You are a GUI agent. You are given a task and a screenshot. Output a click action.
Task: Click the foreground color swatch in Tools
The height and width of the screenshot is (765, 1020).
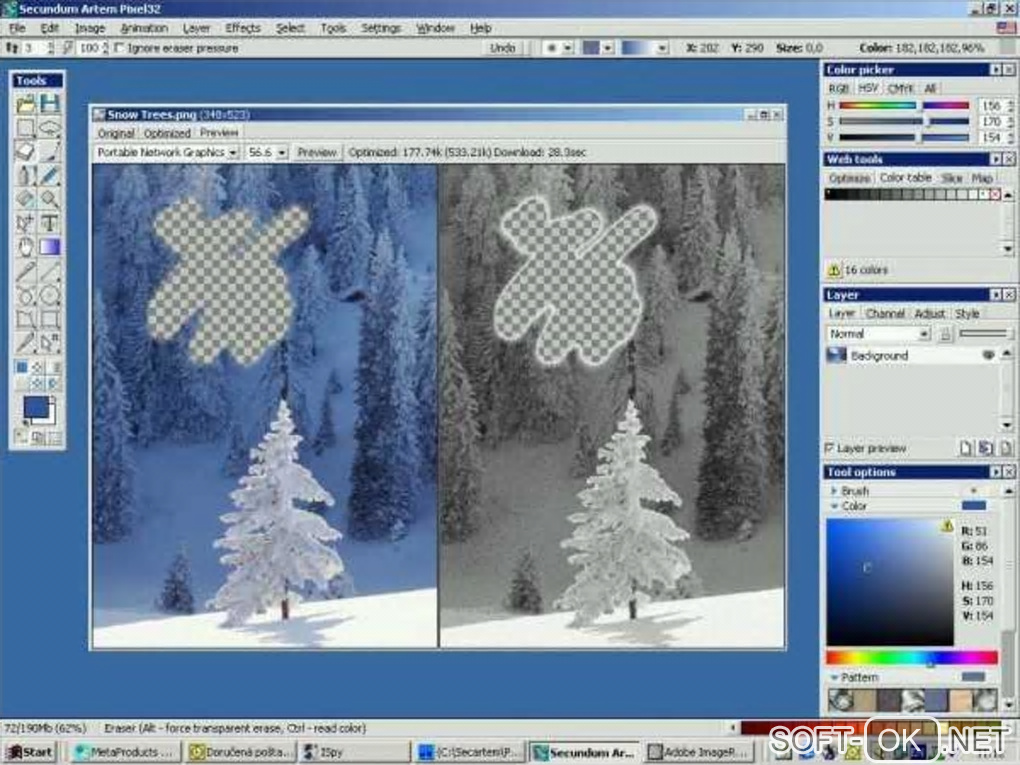36,407
